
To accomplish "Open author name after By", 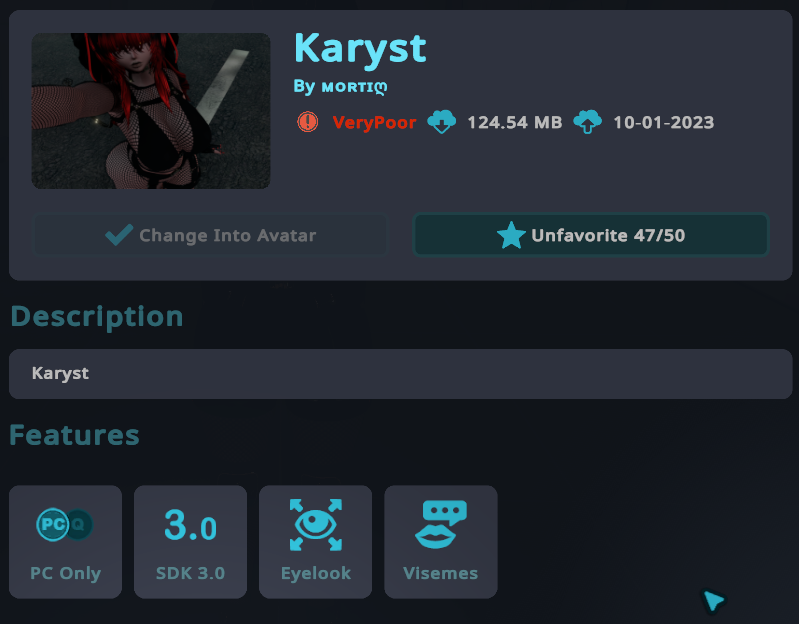I will (x=354, y=87).
